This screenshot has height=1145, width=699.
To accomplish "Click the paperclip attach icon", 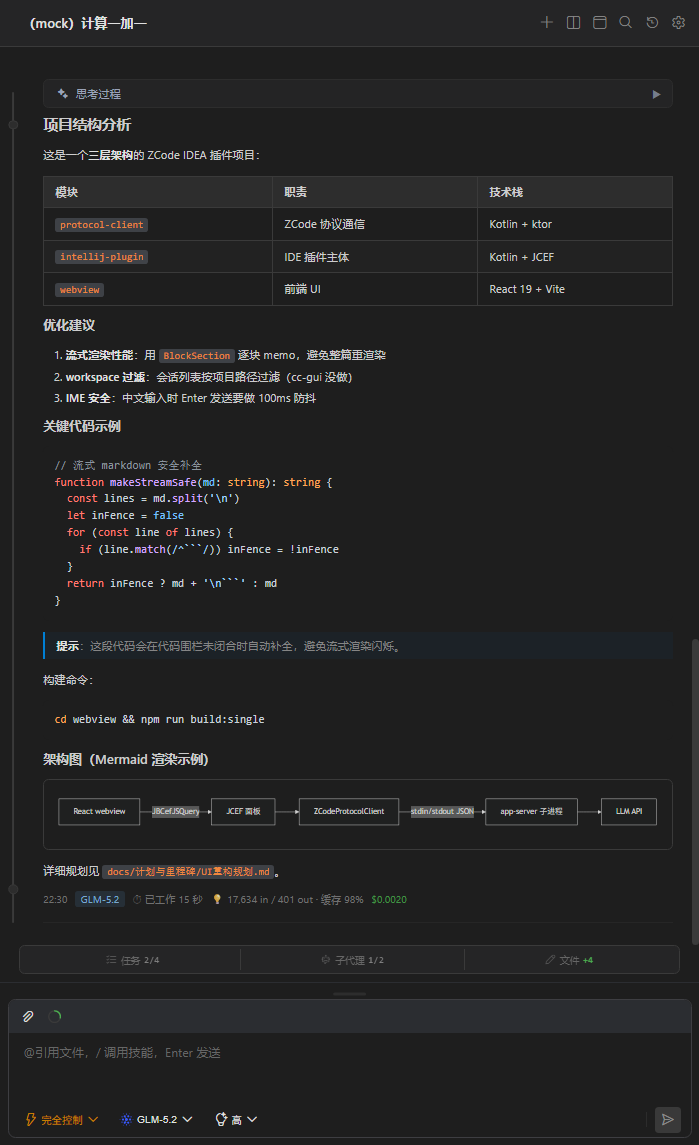I will tap(28, 1016).
